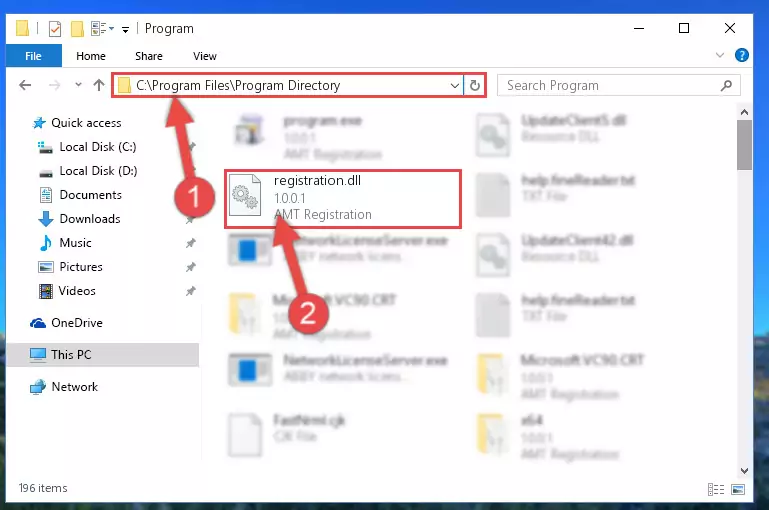Screen dimensions: 769x510
Task: Refresh the current folder view
Action: coord(474,86)
